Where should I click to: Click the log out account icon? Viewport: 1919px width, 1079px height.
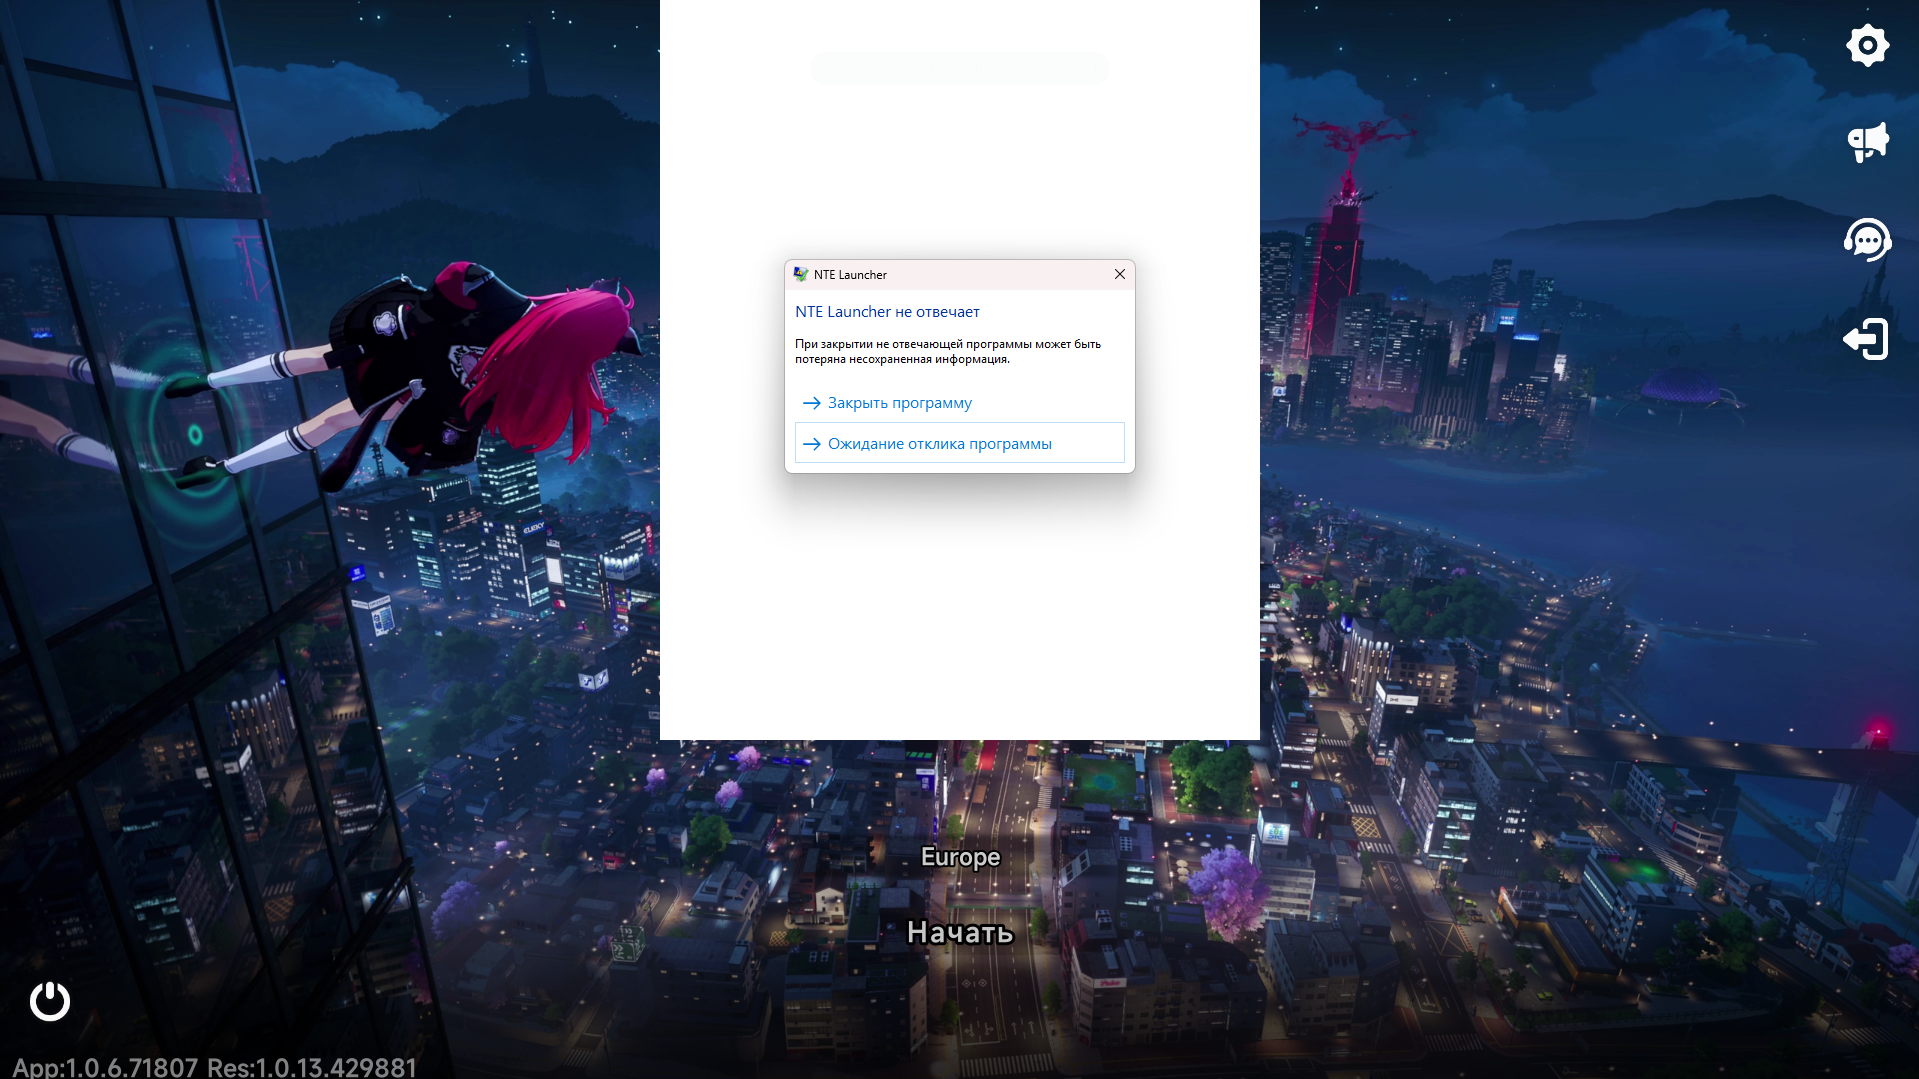(1866, 339)
